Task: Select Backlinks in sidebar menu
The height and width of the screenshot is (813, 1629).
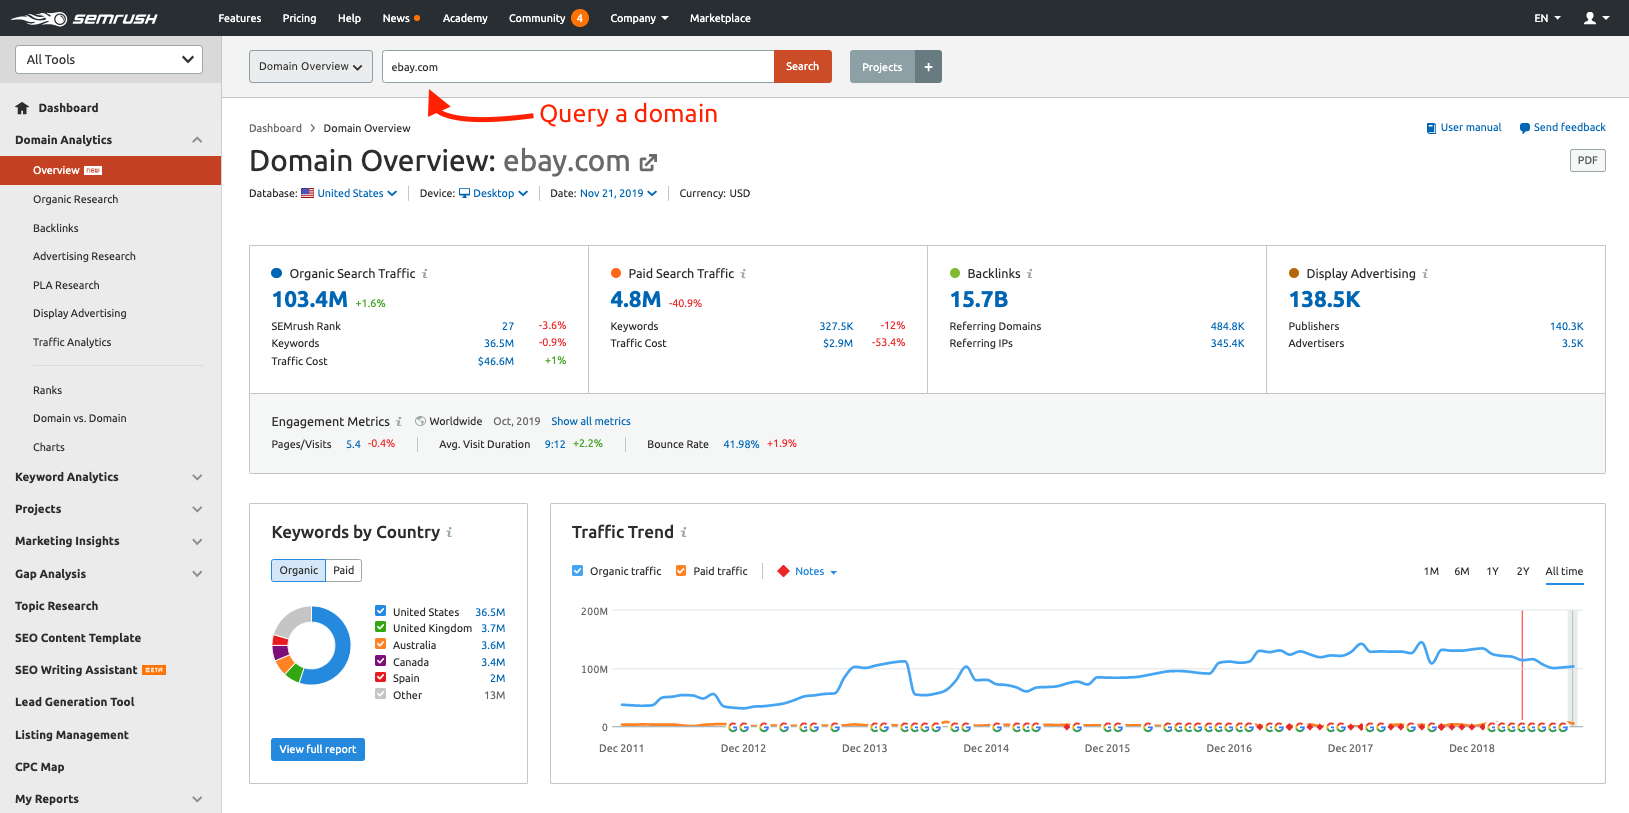Action: [x=56, y=228]
